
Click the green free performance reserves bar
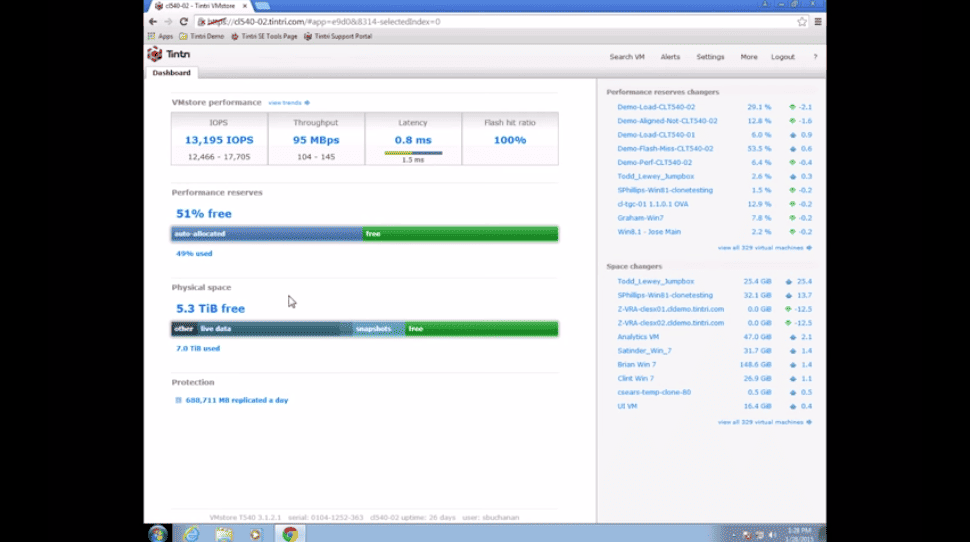(460, 234)
